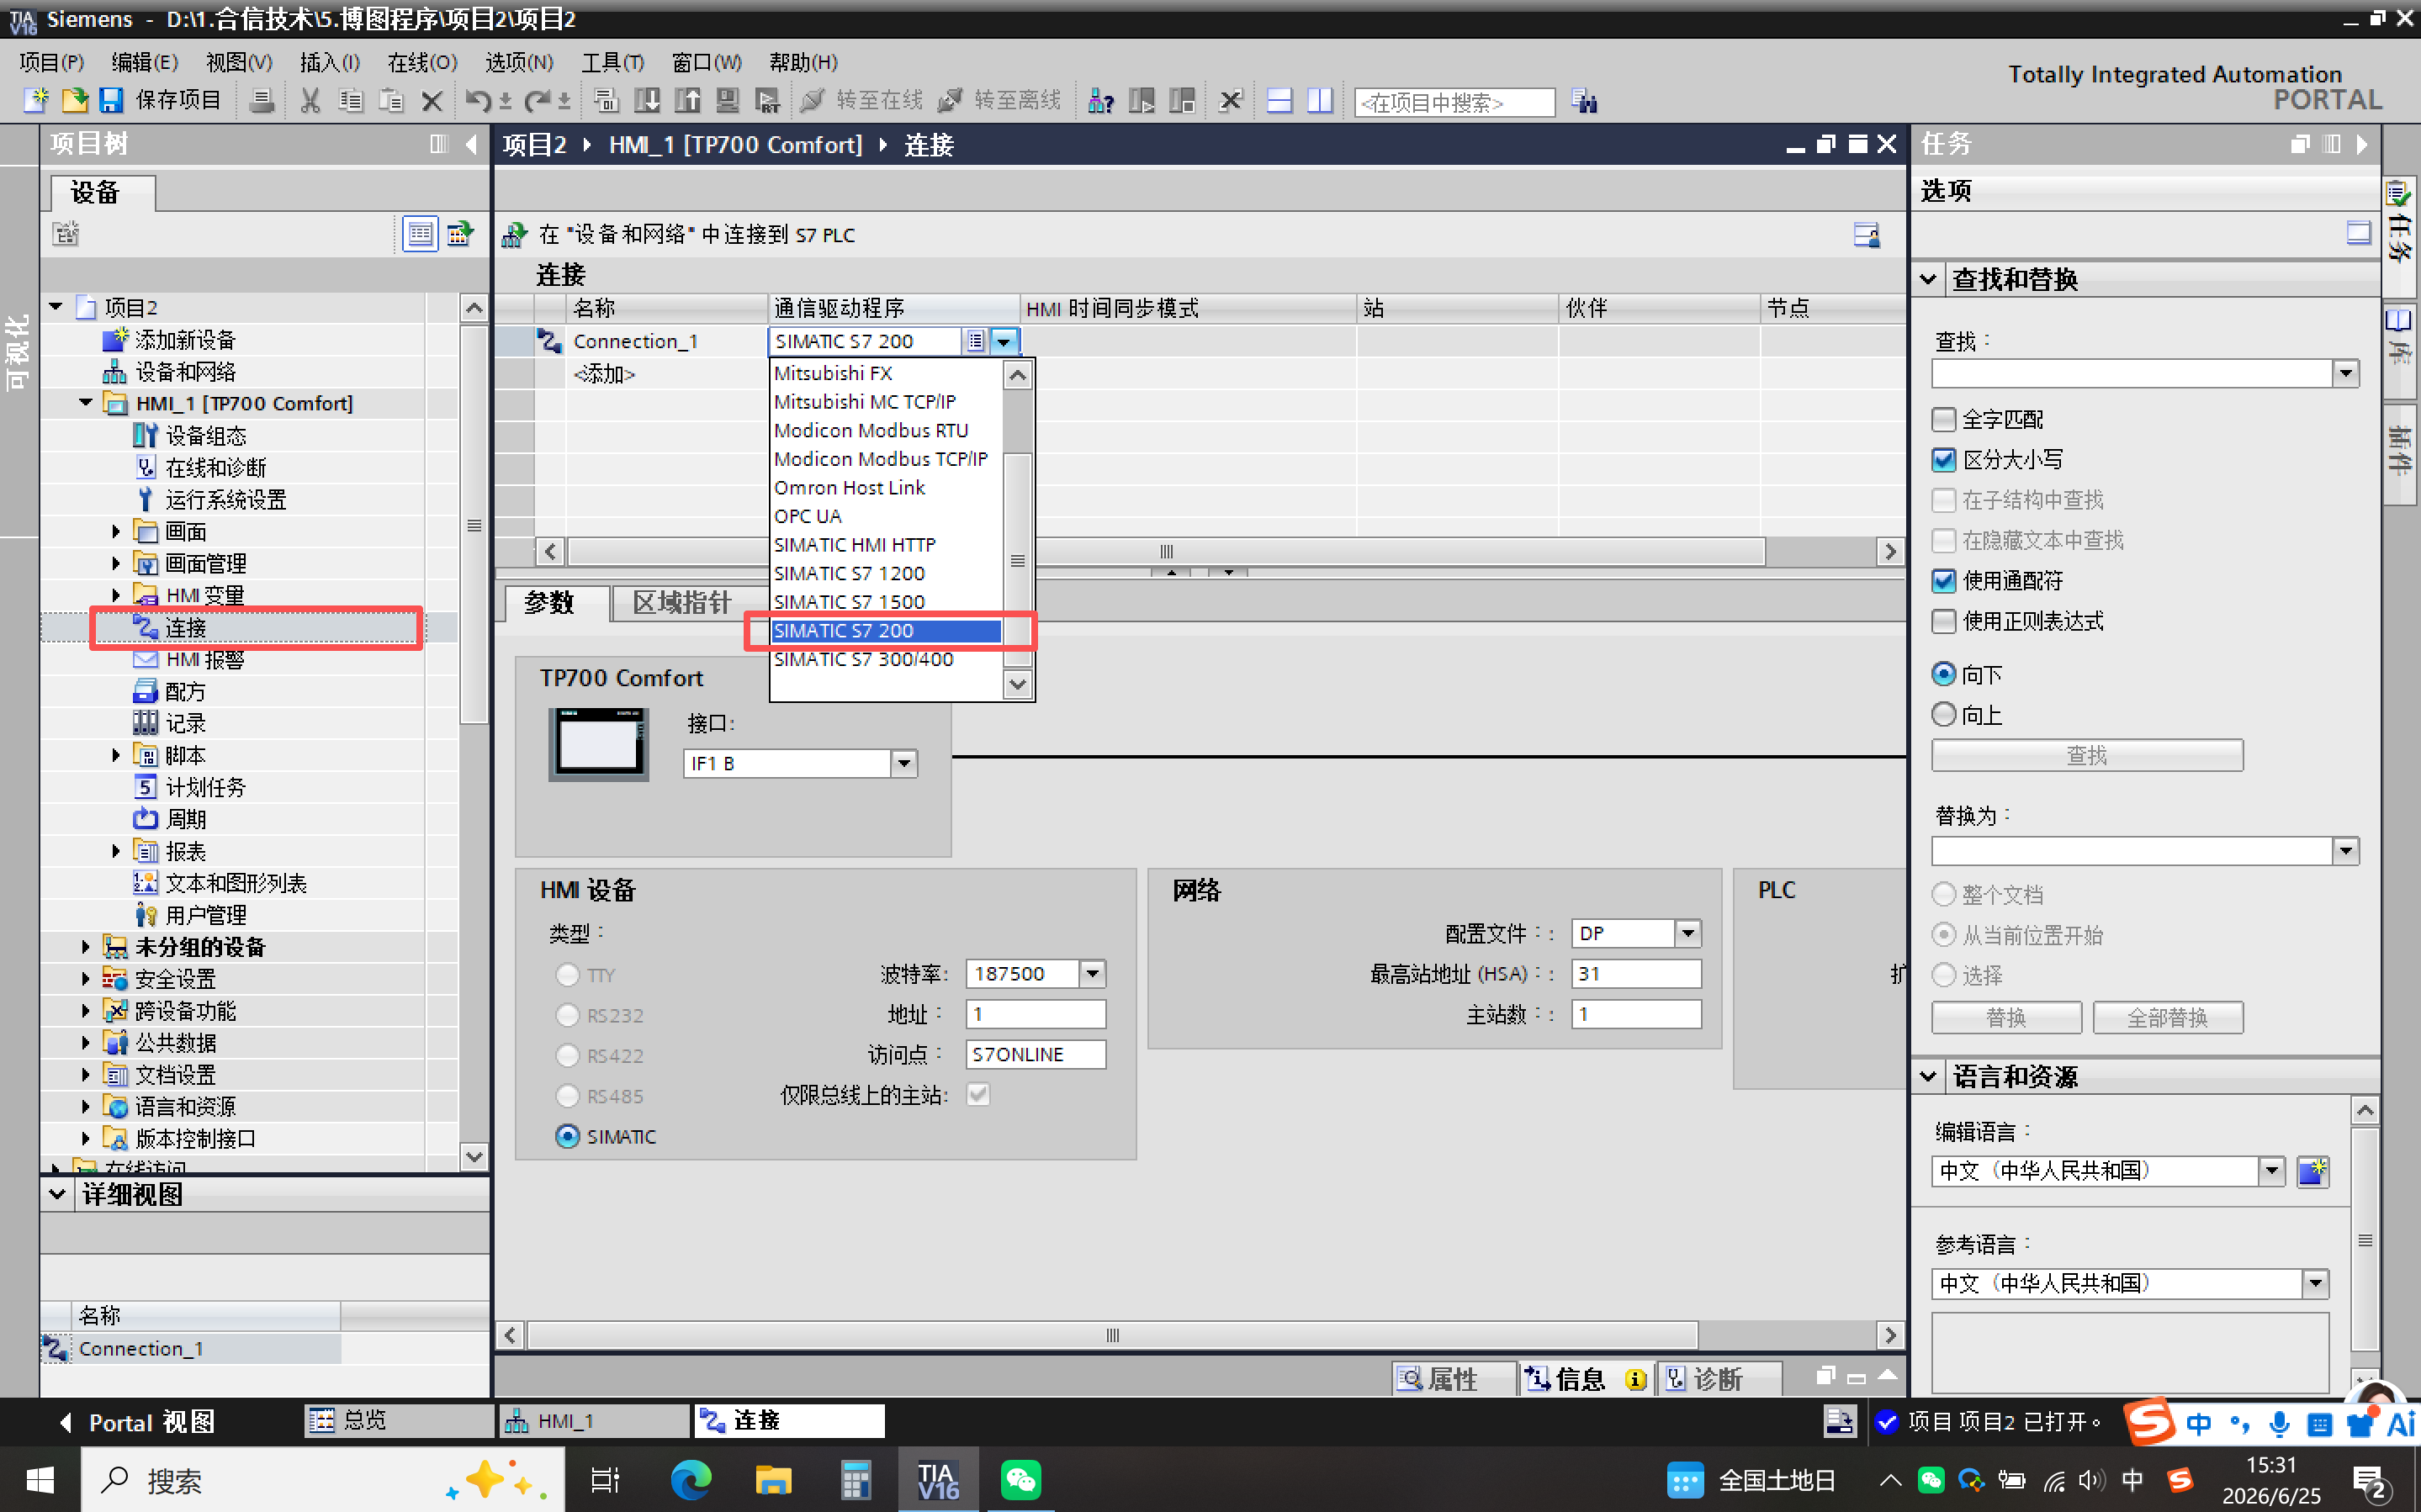The height and width of the screenshot is (1512, 2421).
Task: Toggle the 使用正则表达式 checkbox
Action: (x=1943, y=621)
